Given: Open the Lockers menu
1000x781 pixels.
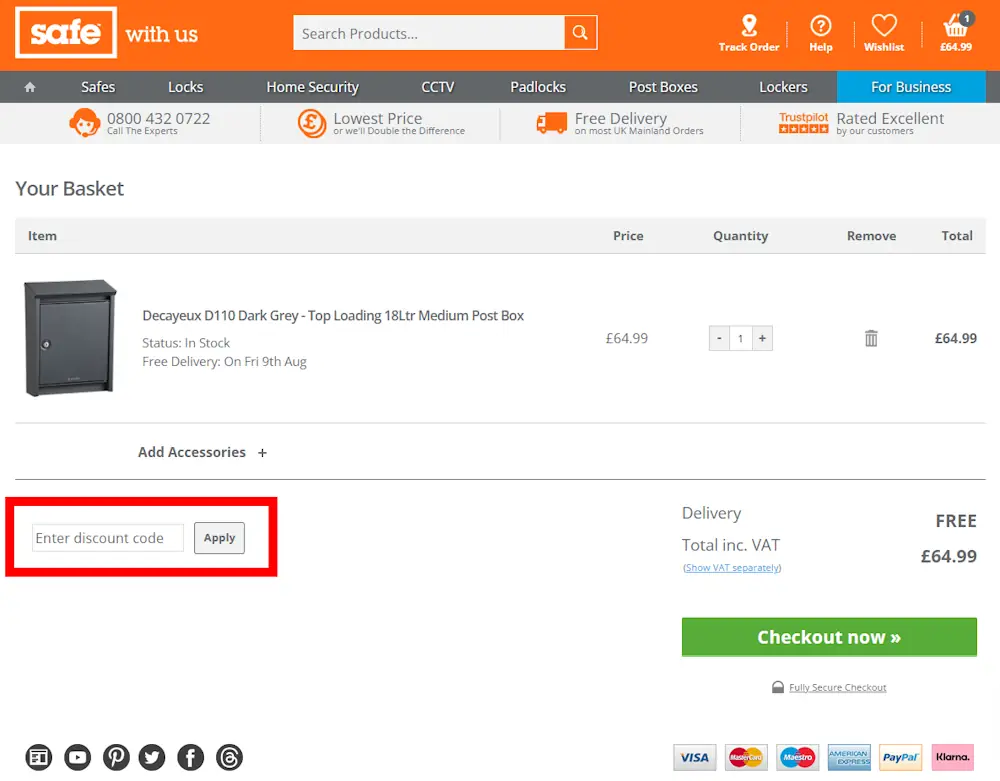Looking at the screenshot, I should click(783, 87).
